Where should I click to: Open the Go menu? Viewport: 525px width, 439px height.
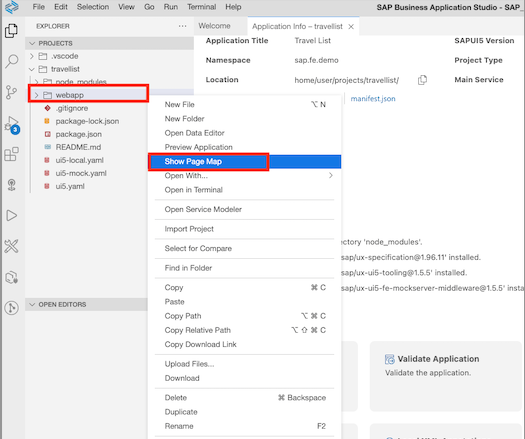pyautogui.click(x=149, y=7)
